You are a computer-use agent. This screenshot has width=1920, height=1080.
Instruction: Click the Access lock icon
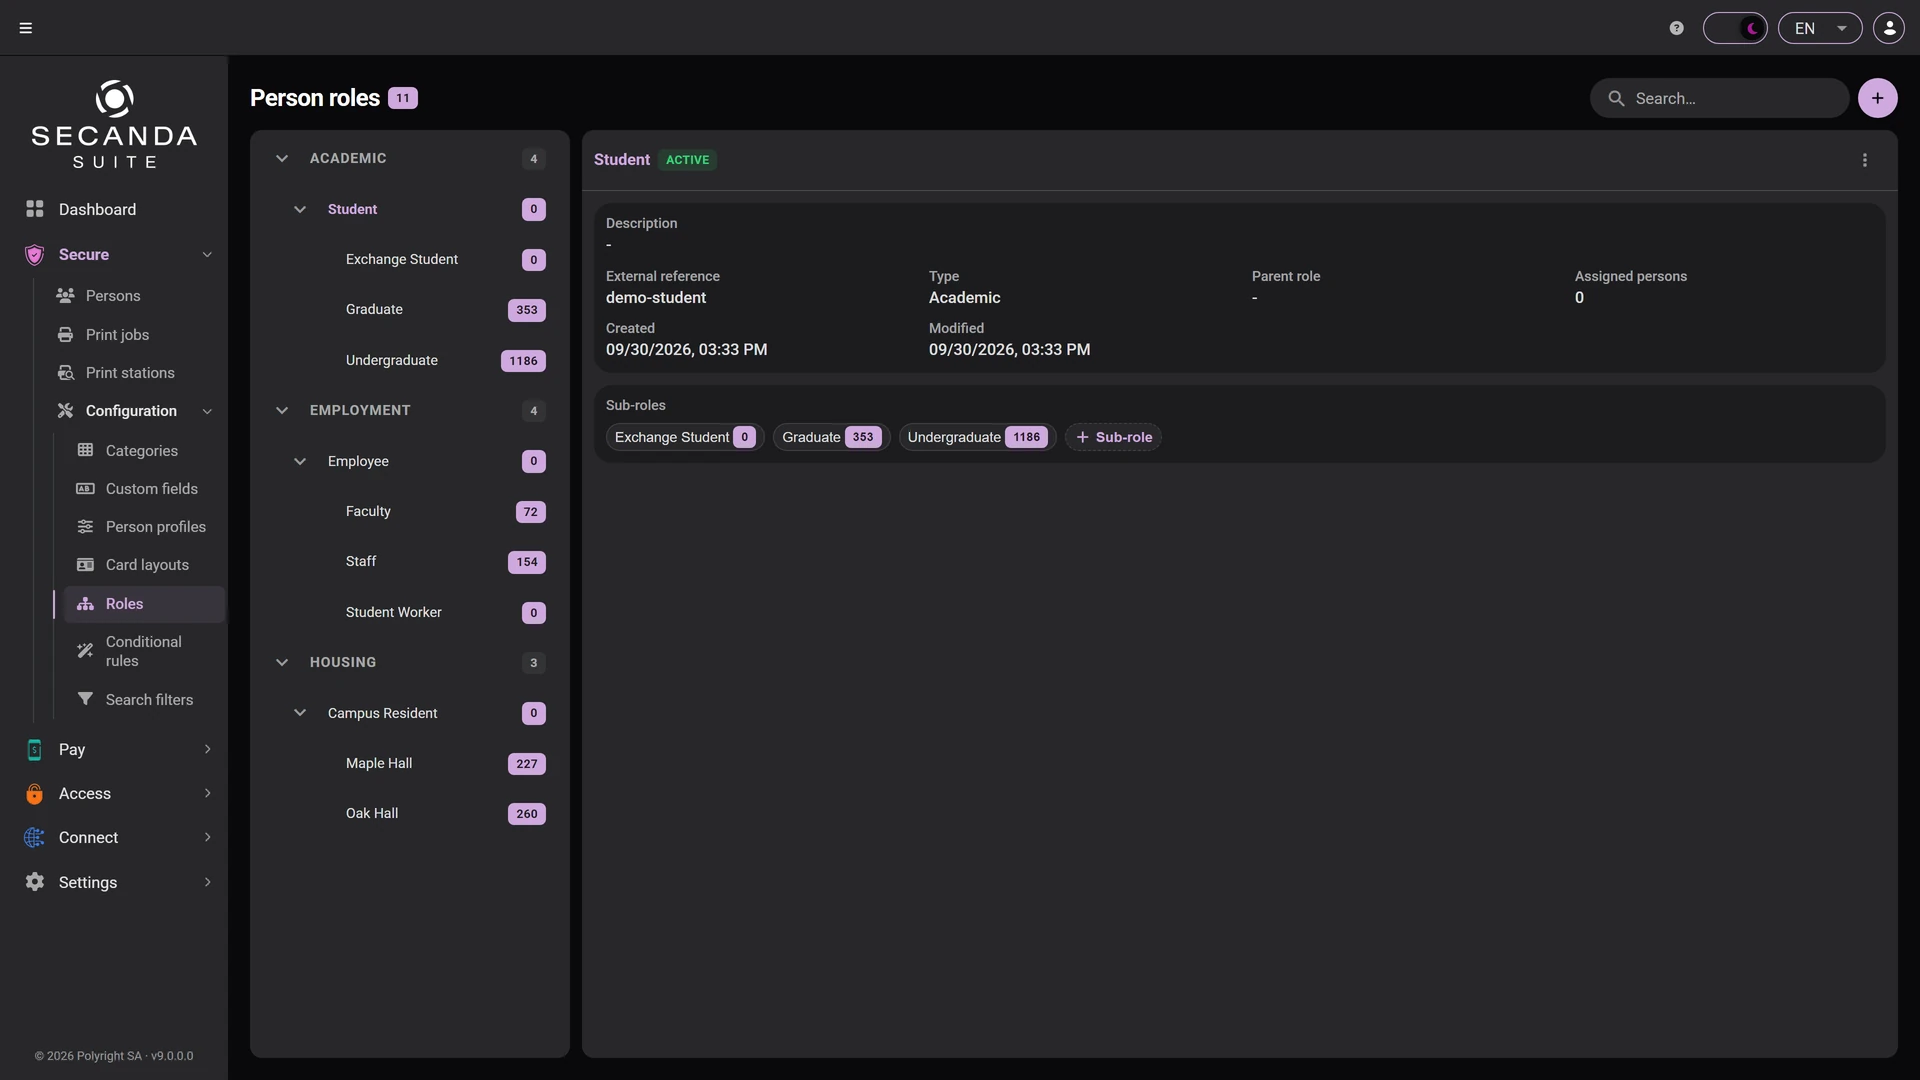[35, 794]
